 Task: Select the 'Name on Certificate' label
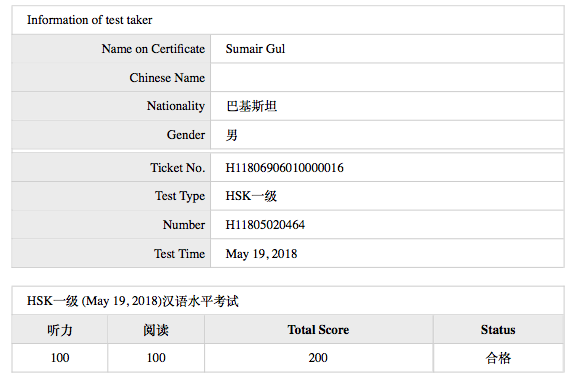click(x=153, y=49)
